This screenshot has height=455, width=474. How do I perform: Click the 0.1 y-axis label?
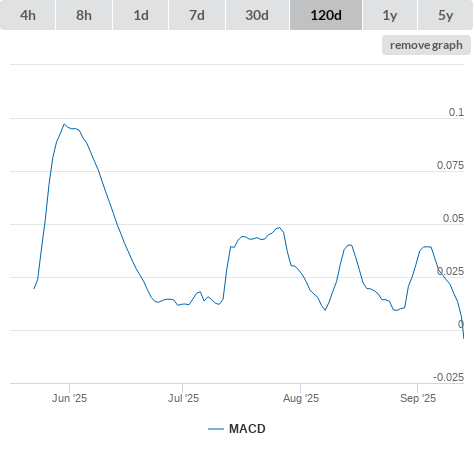pos(456,112)
